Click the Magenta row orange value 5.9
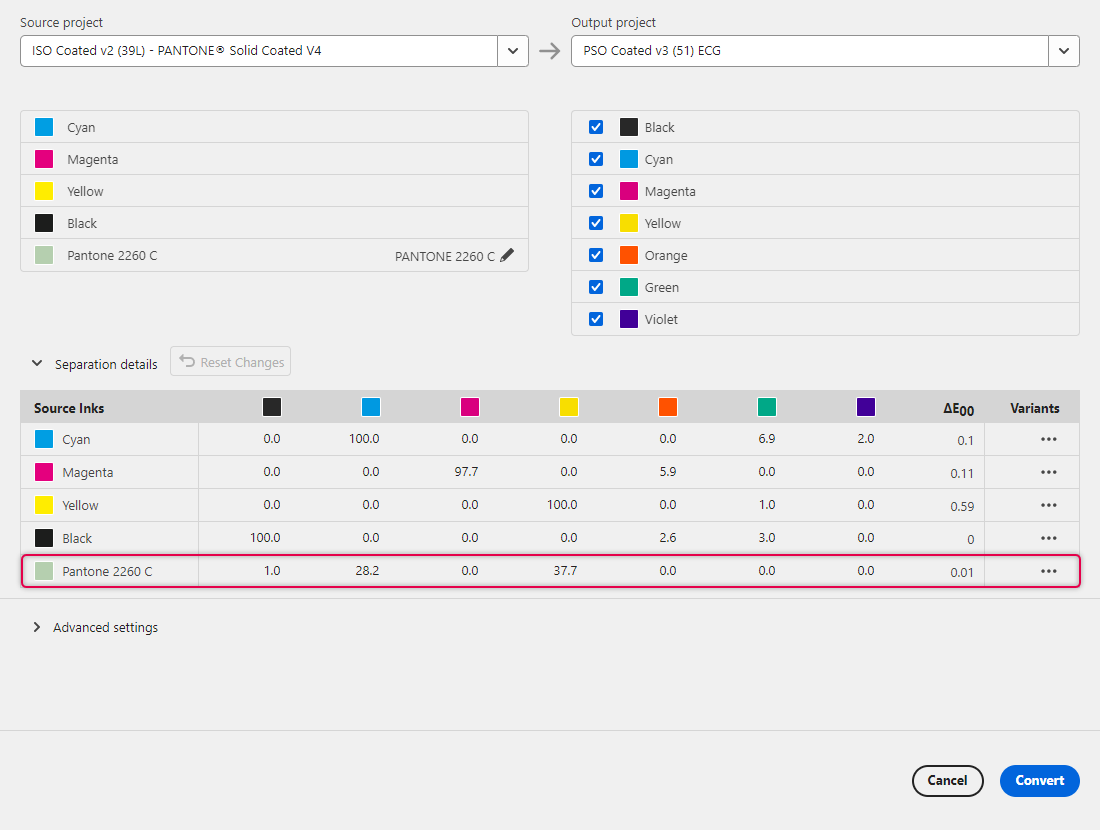This screenshot has width=1100, height=830. (x=668, y=471)
